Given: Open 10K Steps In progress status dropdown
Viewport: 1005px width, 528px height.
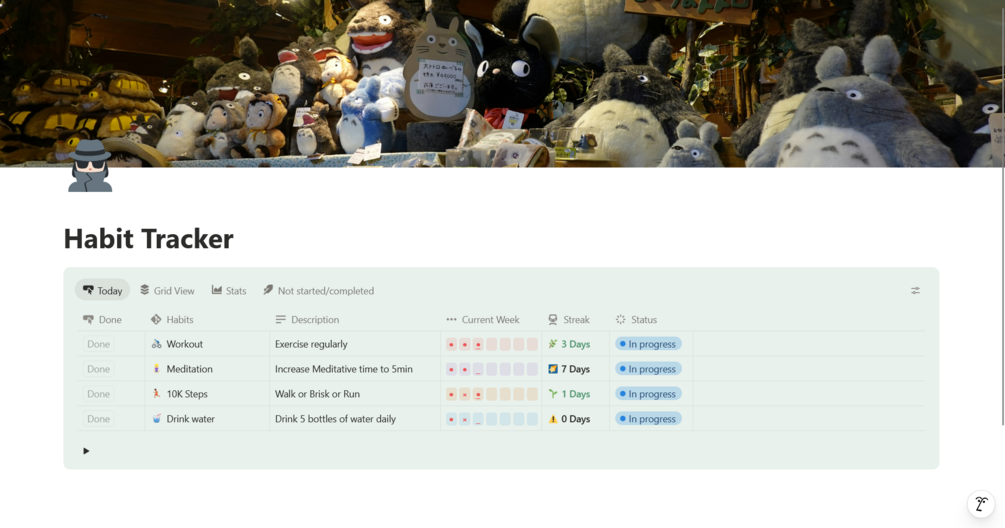Looking at the screenshot, I should (x=648, y=394).
